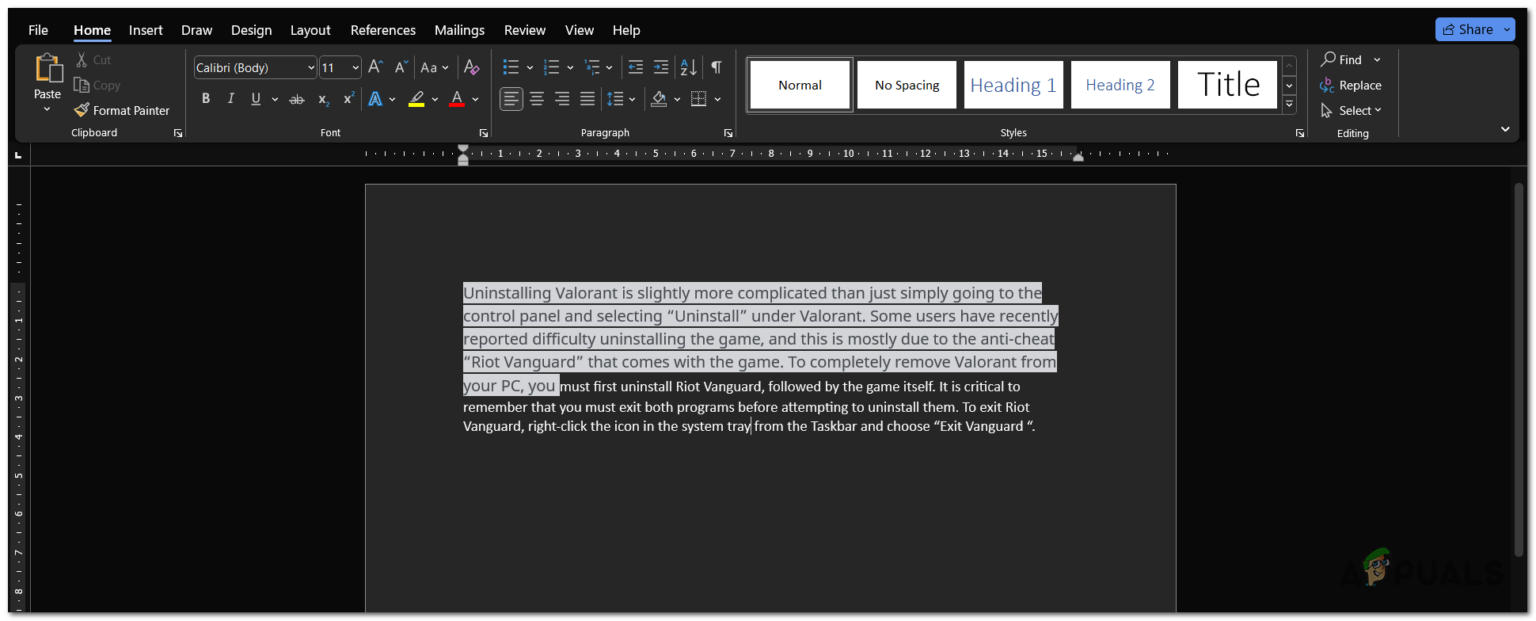Image resolution: width=1536 pixels, height=621 pixels.
Task: Open the Paragraph settings dialog launcher
Action: click(x=728, y=132)
